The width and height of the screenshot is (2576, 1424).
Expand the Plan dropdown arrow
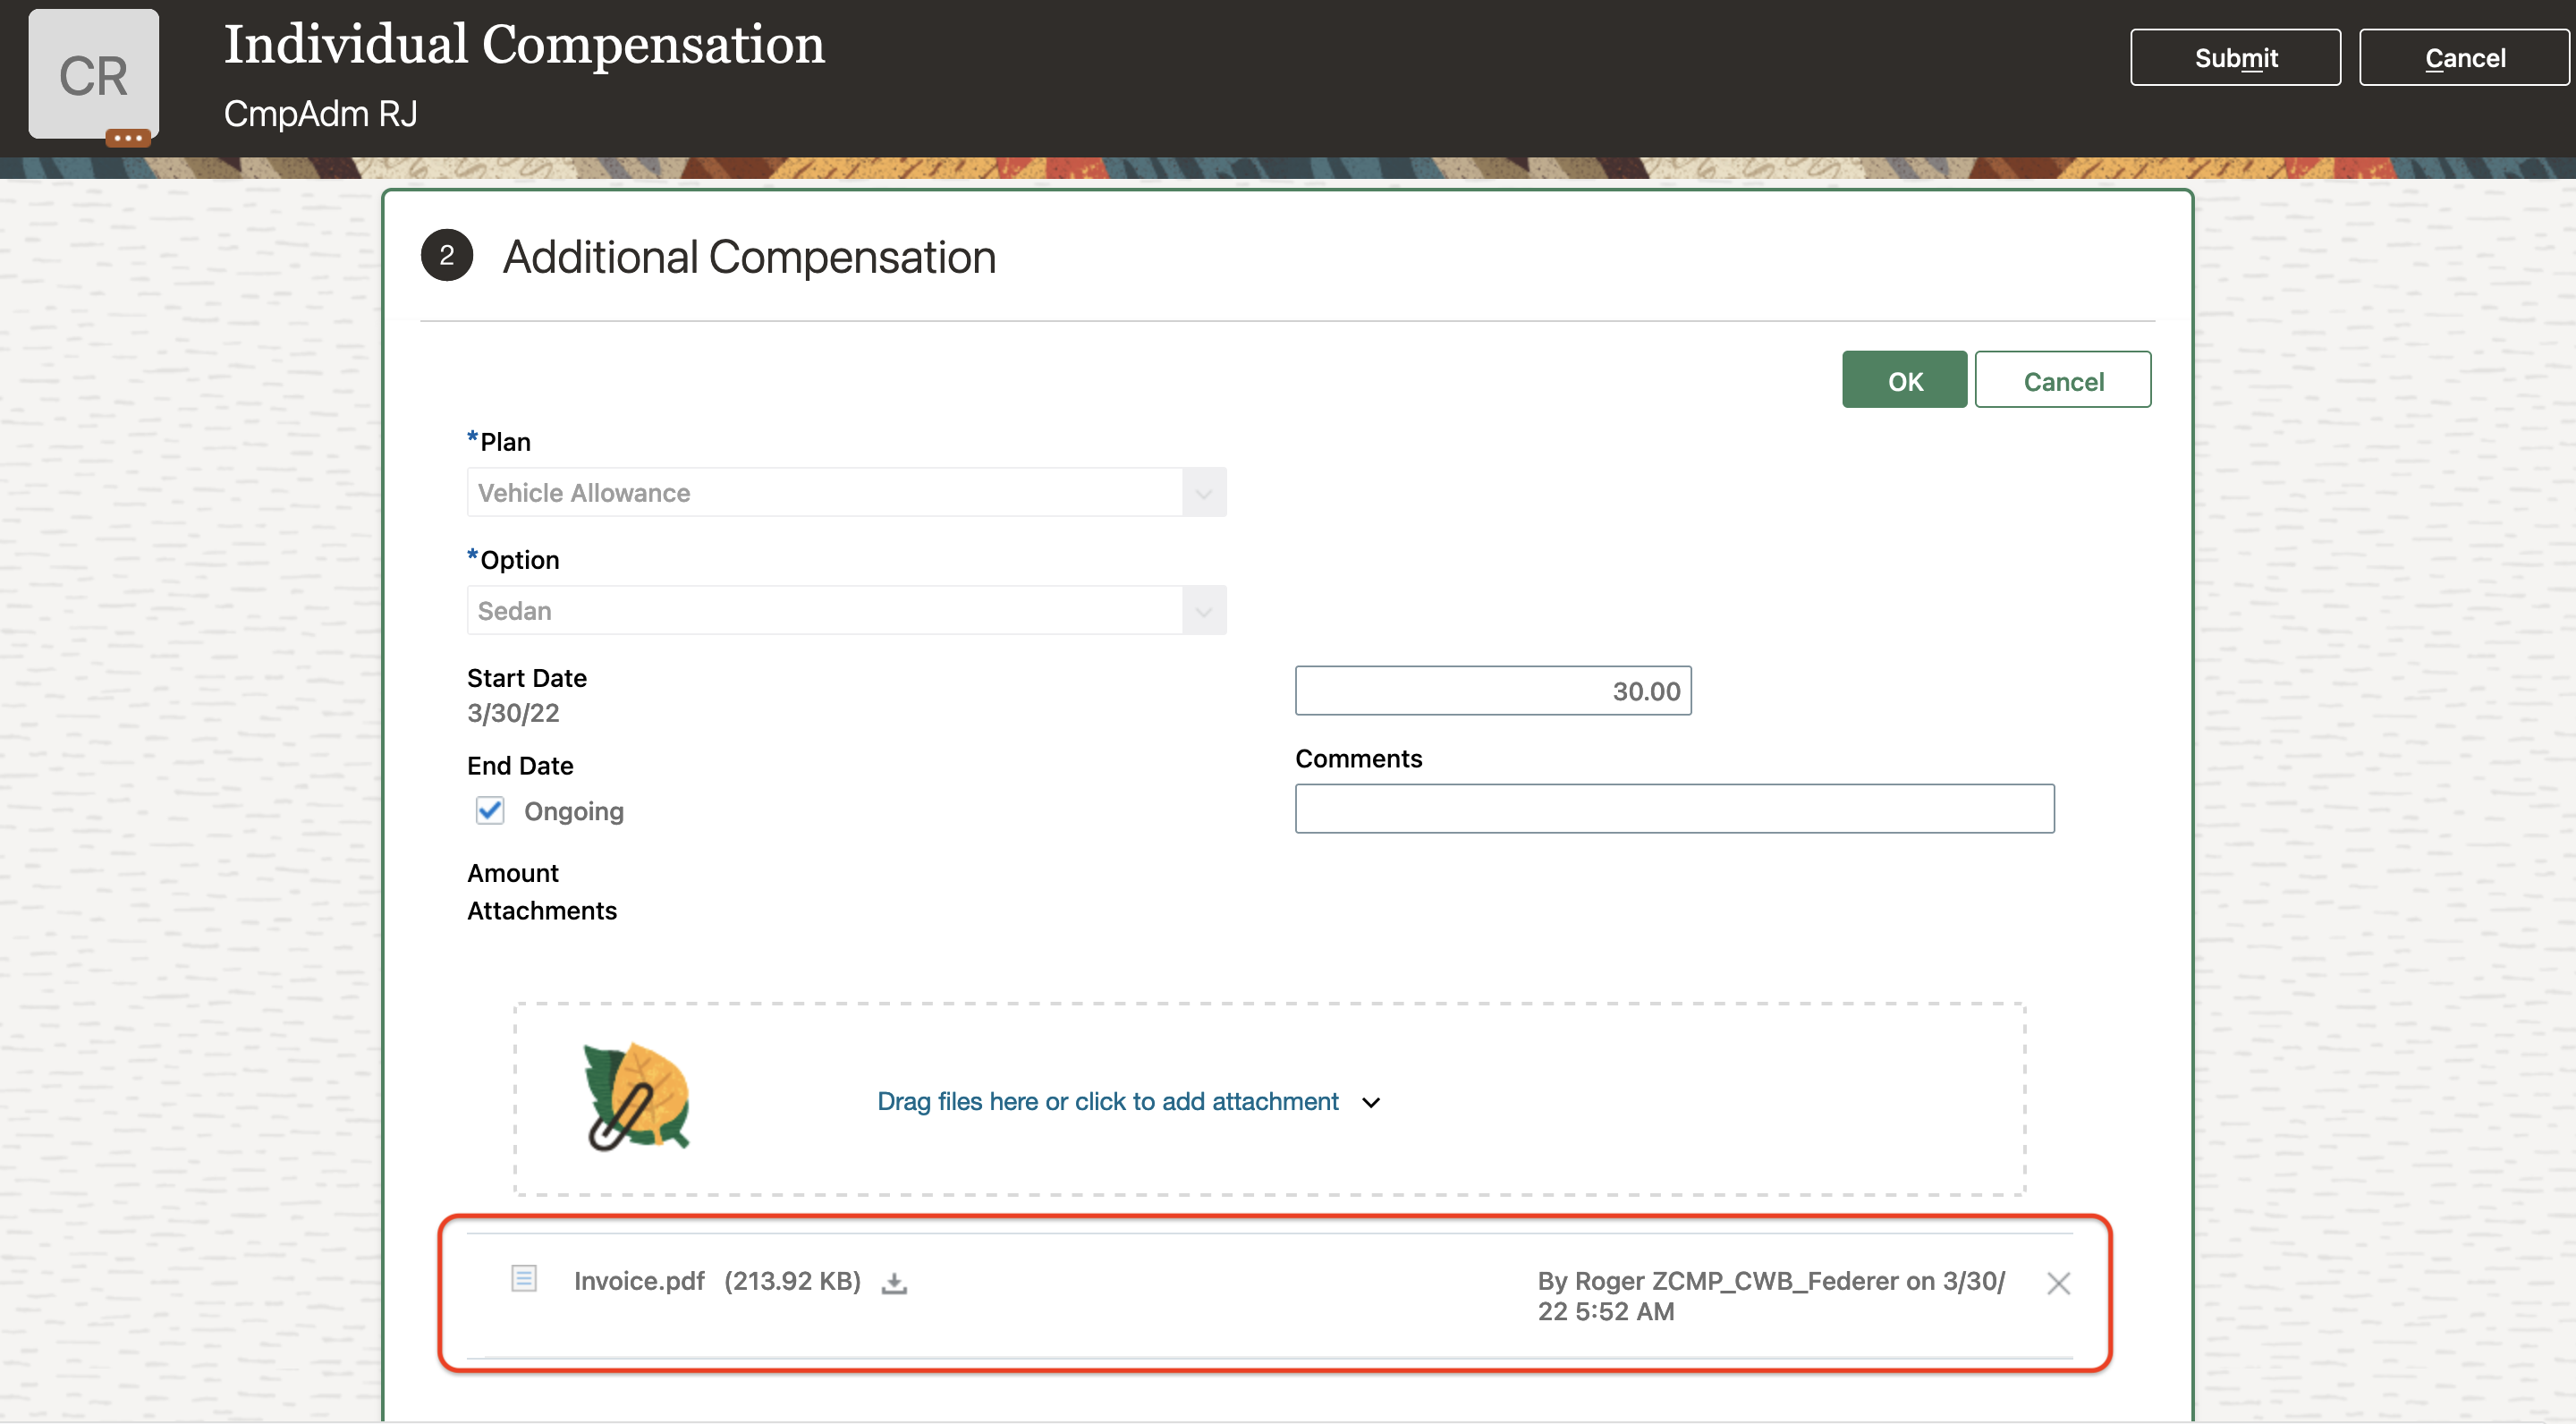click(1204, 493)
